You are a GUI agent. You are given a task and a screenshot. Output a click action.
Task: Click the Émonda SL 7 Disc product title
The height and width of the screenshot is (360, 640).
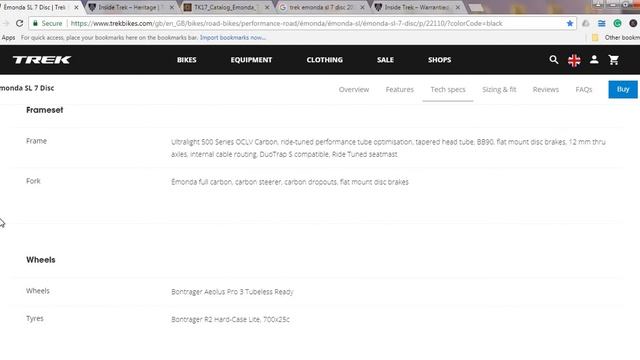pos(27,88)
